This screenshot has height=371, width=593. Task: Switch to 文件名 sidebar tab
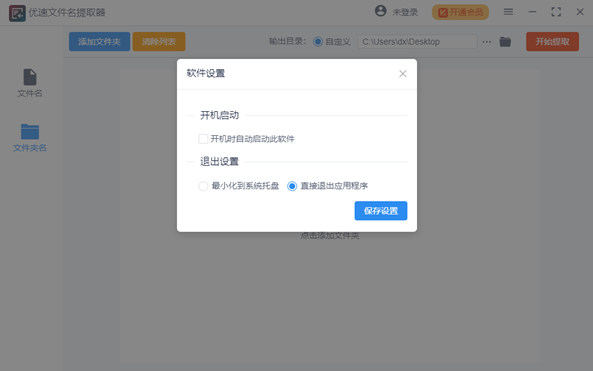(x=30, y=83)
